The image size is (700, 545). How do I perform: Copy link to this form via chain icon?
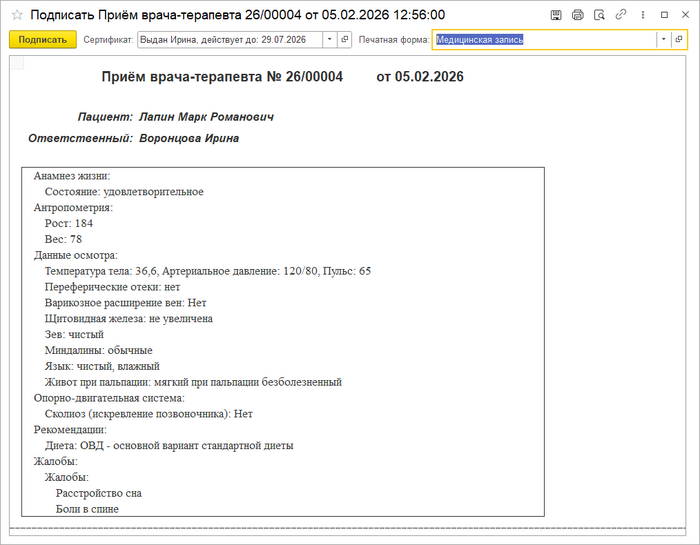[x=621, y=15]
